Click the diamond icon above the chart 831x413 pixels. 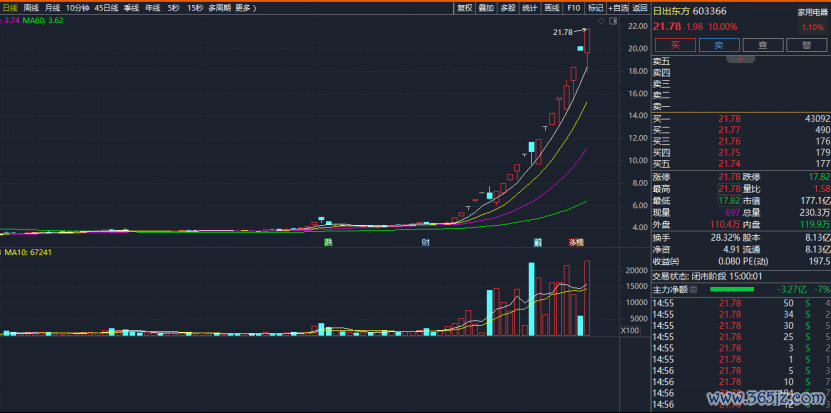pos(602,21)
